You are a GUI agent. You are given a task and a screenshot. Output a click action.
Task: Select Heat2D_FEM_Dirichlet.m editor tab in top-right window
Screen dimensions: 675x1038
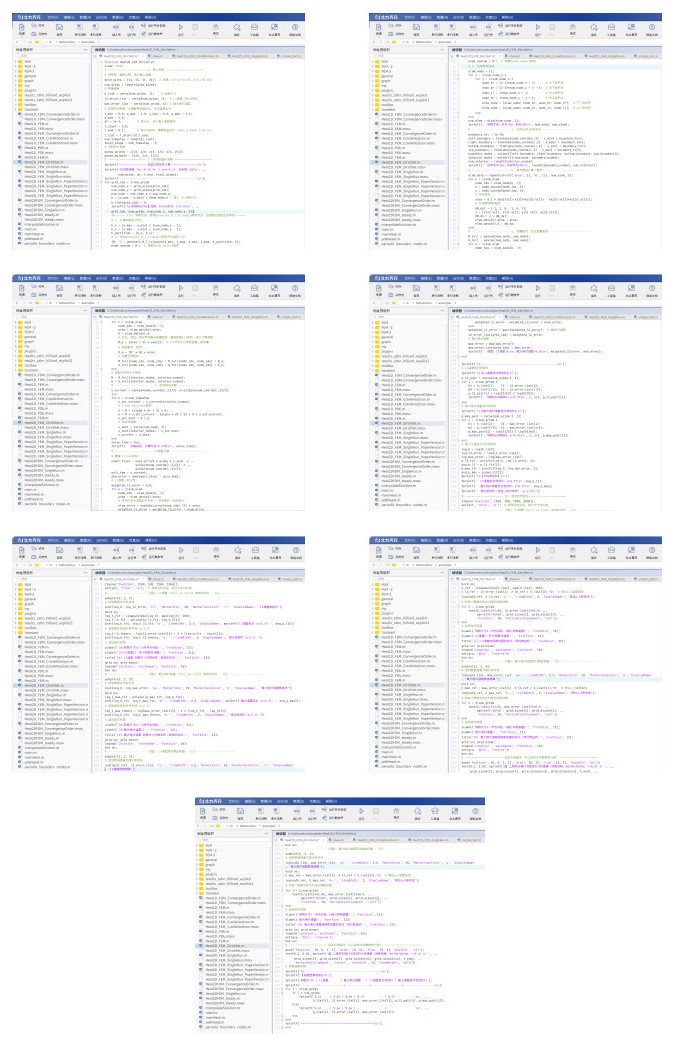480,56
